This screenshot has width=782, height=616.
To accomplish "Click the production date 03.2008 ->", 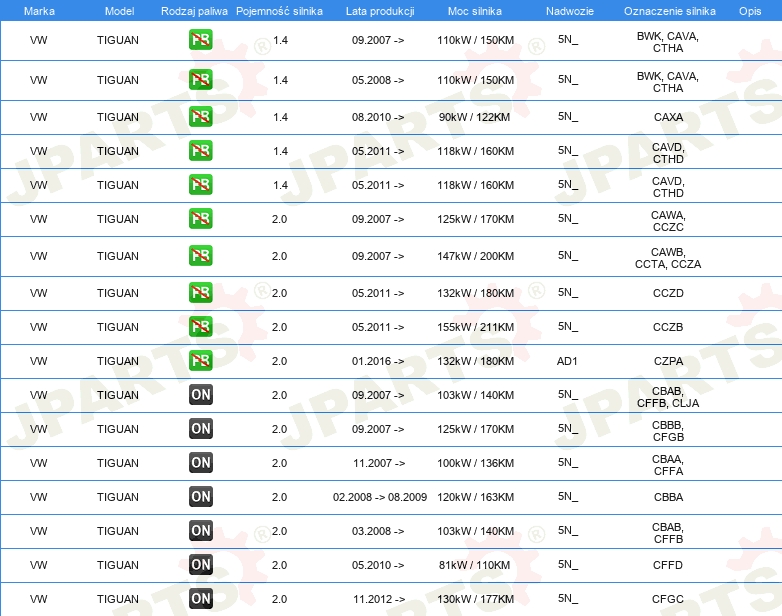I will pos(378,531).
